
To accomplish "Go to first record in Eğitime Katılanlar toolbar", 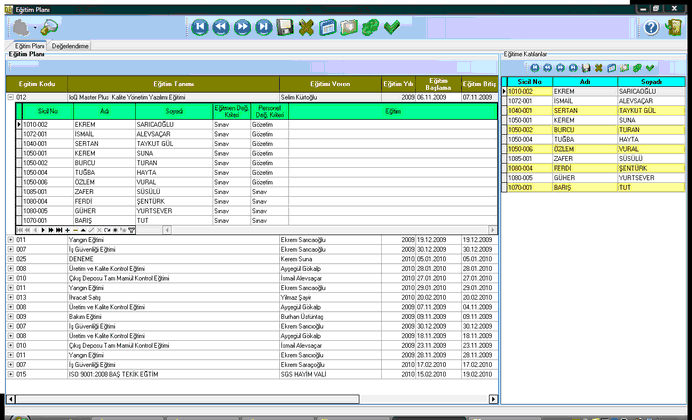I will (535, 68).
